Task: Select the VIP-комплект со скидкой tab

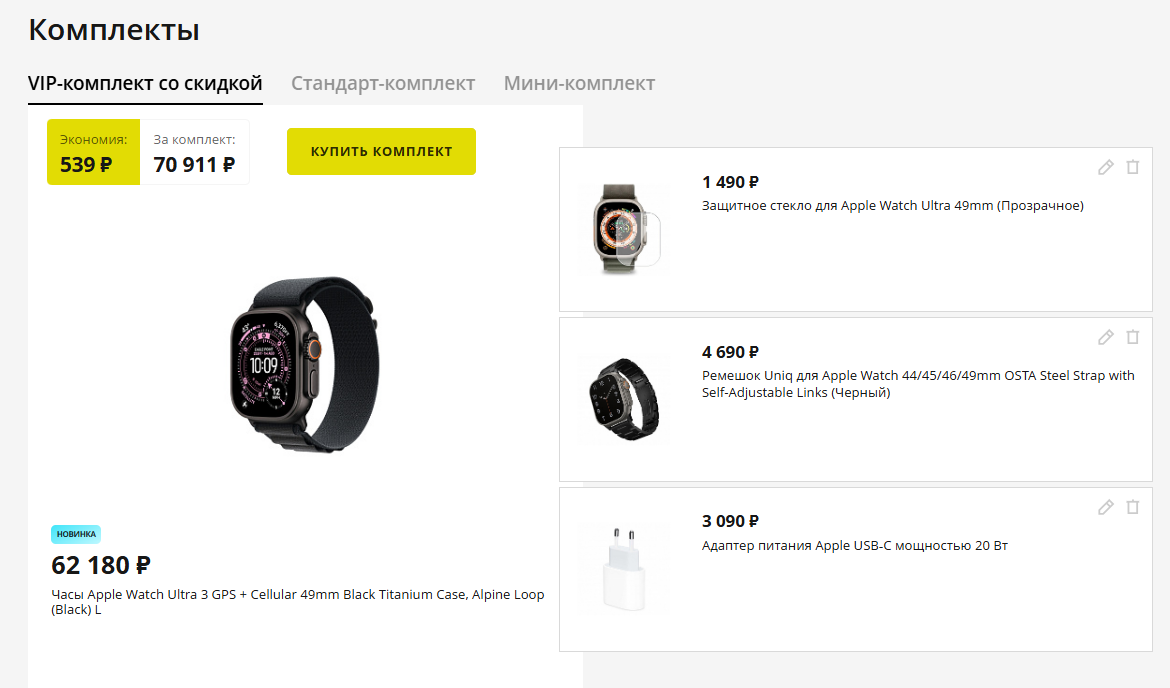Action: click(x=146, y=84)
